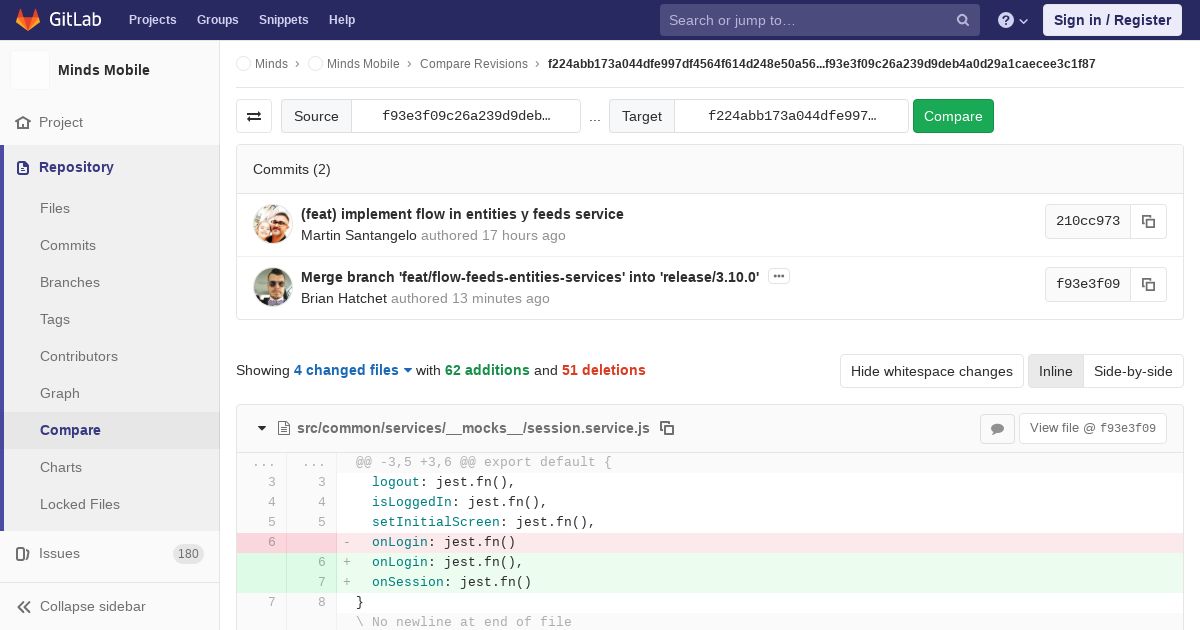Collapse the session.service.js diff
This screenshot has height=630, width=1200.
(x=262, y=428)
